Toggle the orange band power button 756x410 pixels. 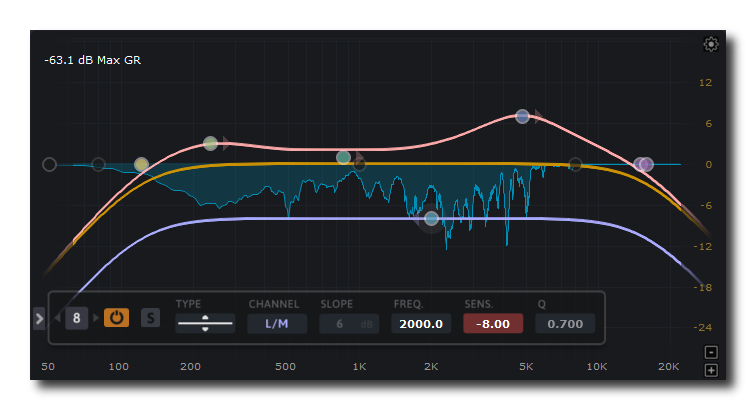pyautogui.click(x=117, y=318)
